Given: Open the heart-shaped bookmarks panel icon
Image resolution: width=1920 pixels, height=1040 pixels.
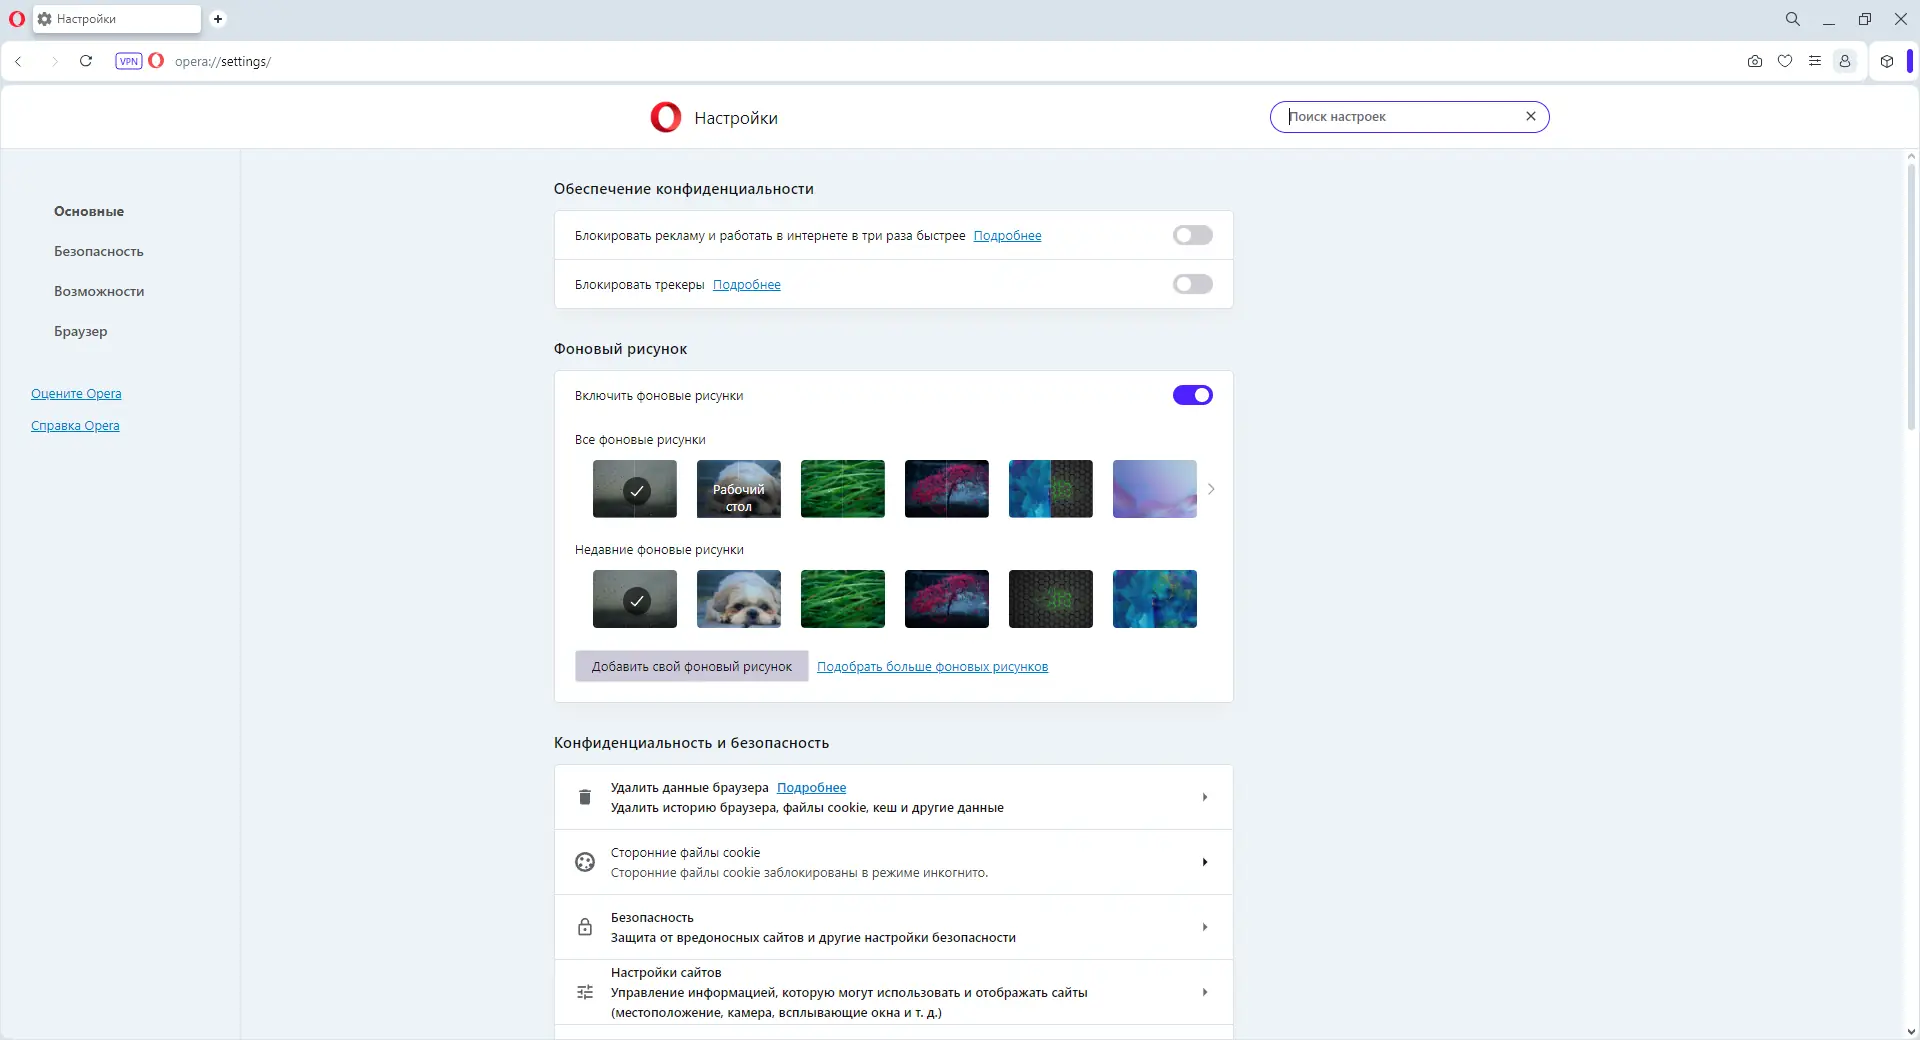Looking at the screenshot, I should point(1786,61).
